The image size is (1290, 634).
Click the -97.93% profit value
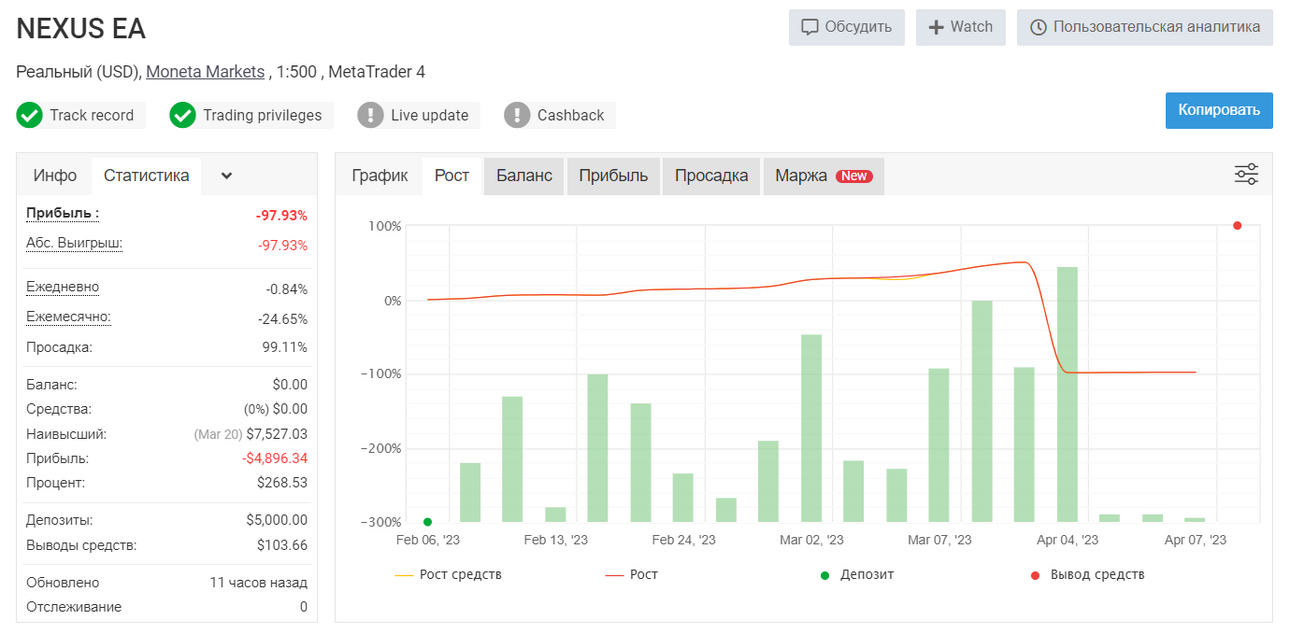(x=282, y=216)
